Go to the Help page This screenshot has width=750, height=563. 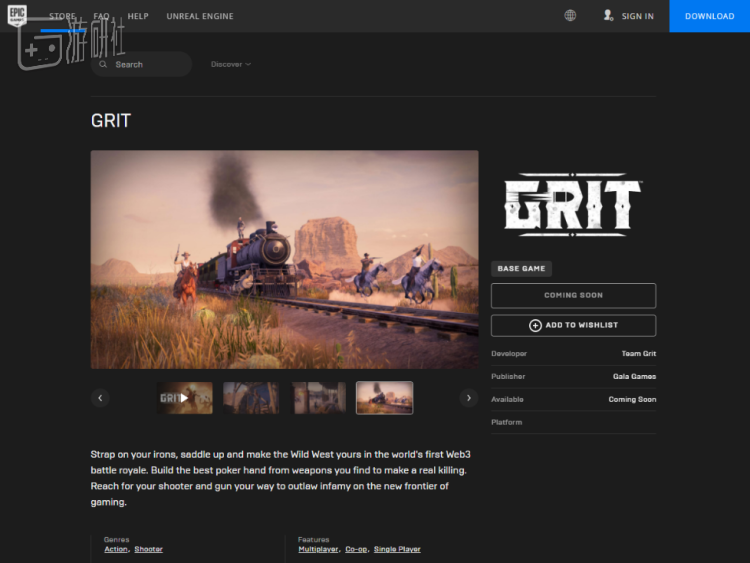pyautogui.click(x=138, y=16)
